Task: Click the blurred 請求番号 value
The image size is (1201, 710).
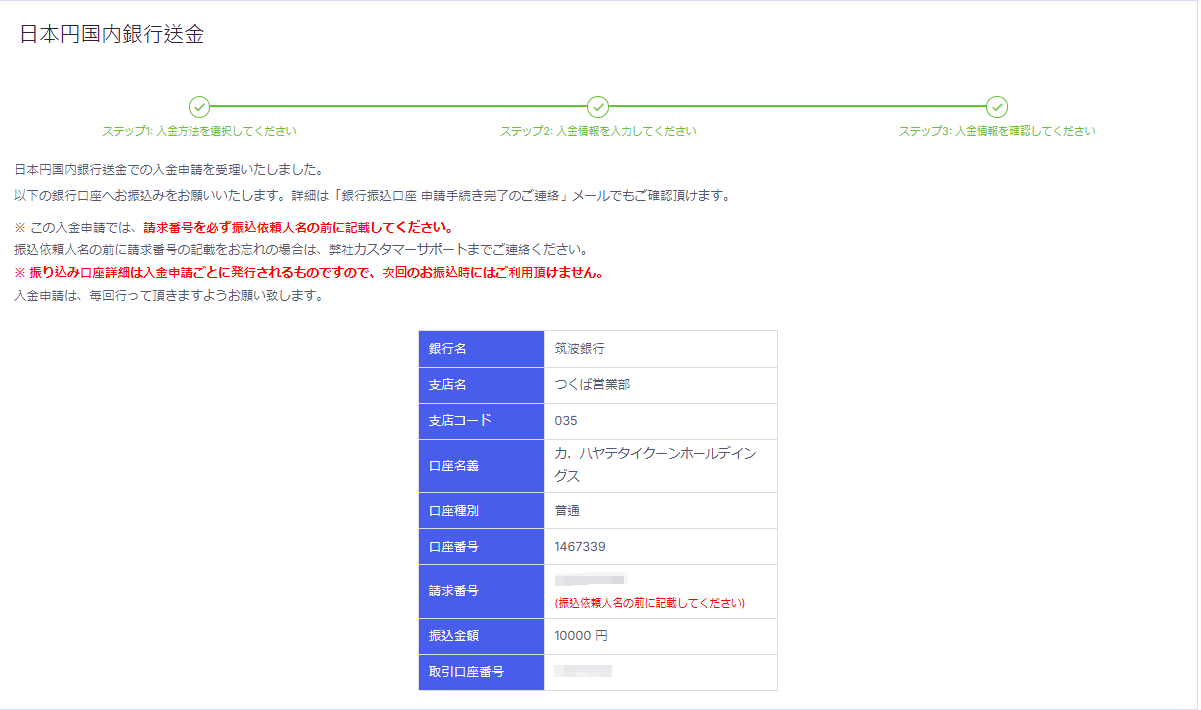Action: 590,579
